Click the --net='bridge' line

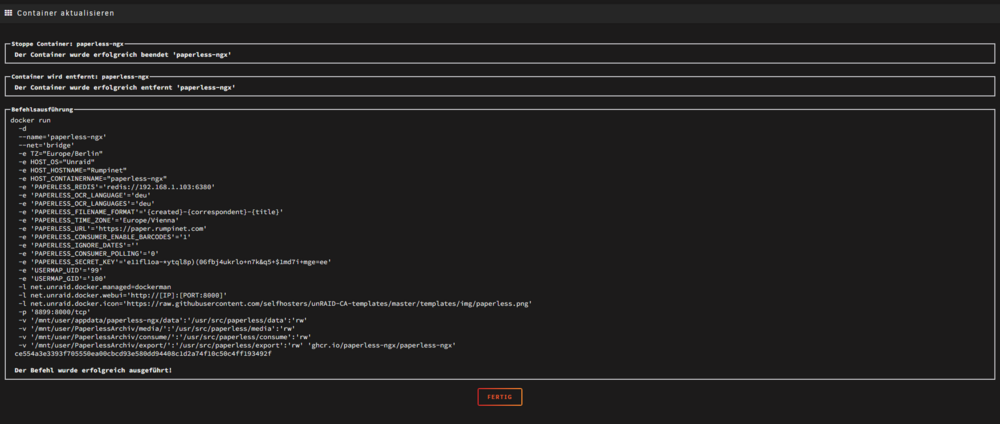47,145
